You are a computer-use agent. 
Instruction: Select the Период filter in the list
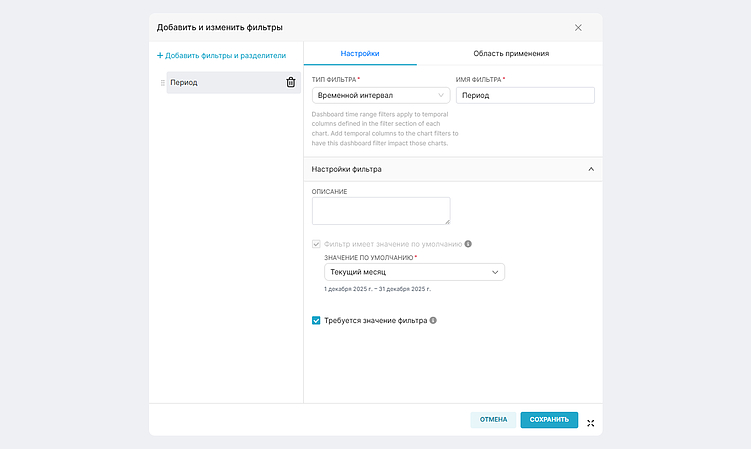pos(220,82)
